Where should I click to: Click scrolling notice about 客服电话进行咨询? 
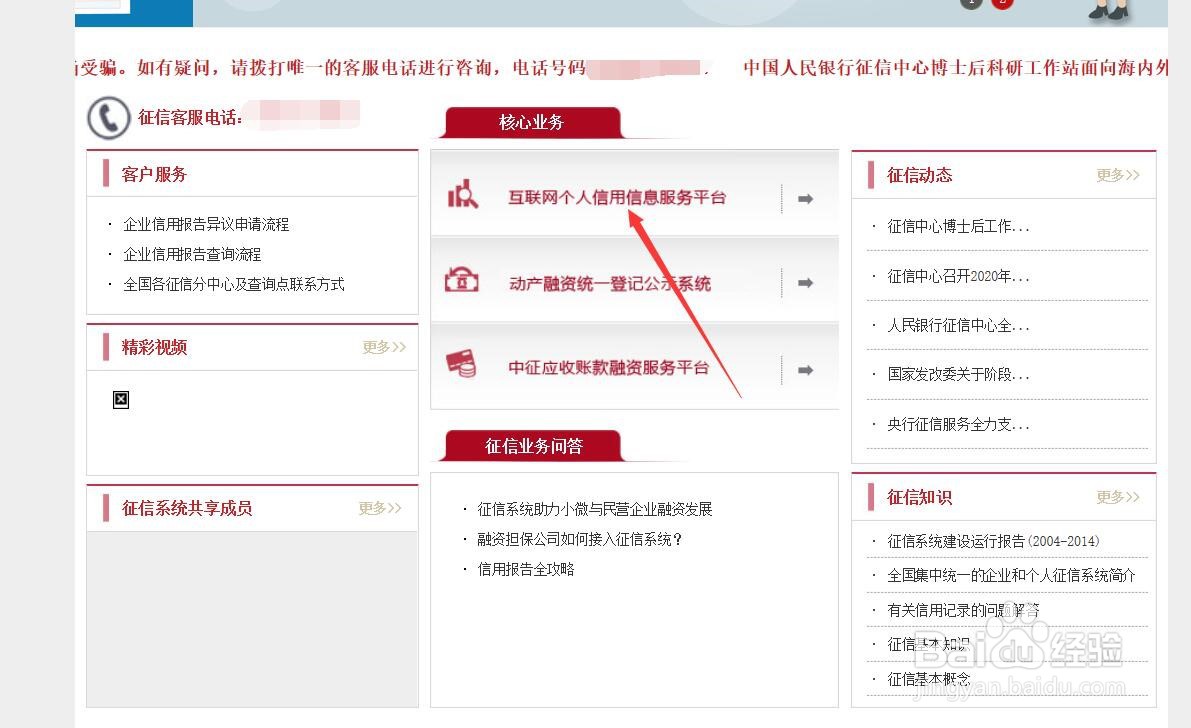(x=391, y=68)
